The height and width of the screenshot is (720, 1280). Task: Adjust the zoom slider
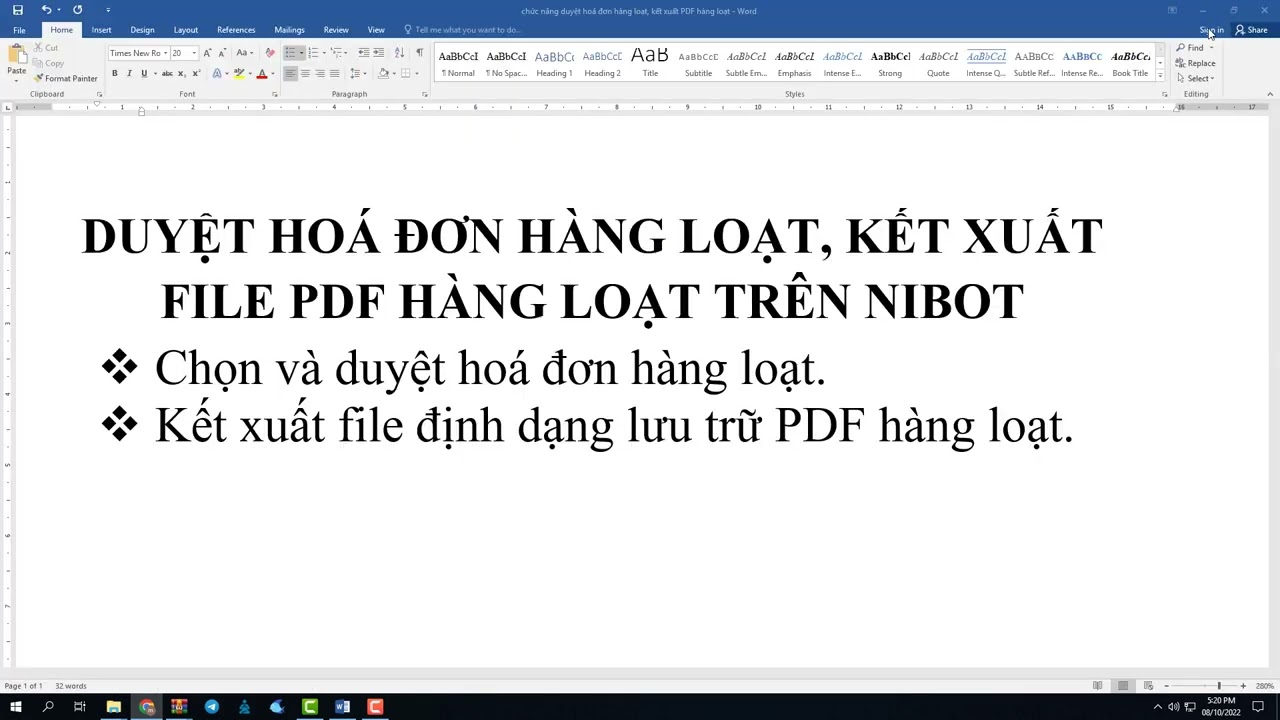pos(1218,686)
